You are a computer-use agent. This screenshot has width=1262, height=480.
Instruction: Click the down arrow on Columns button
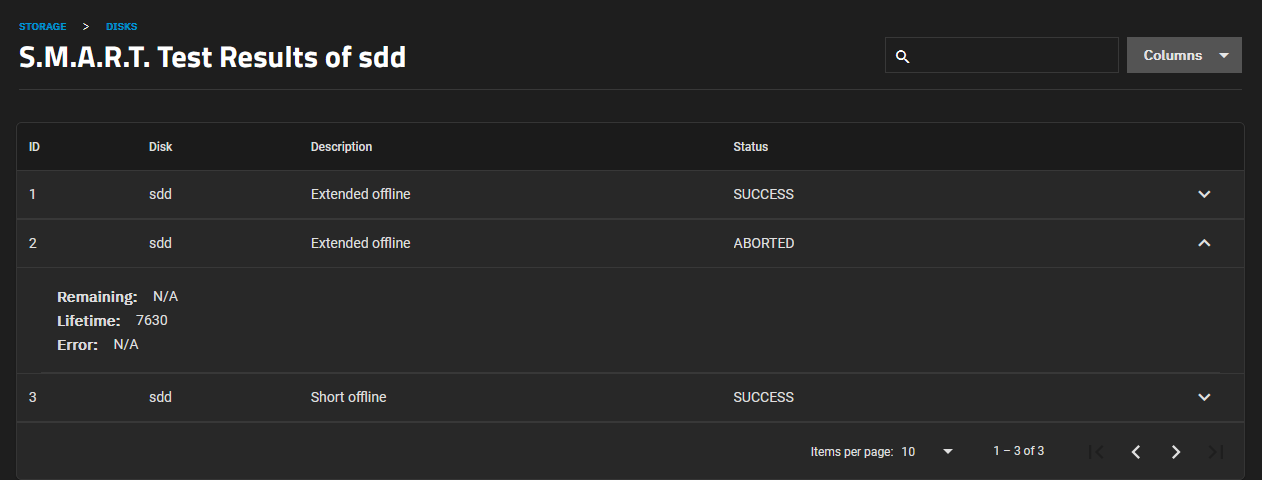[1224, 56]
